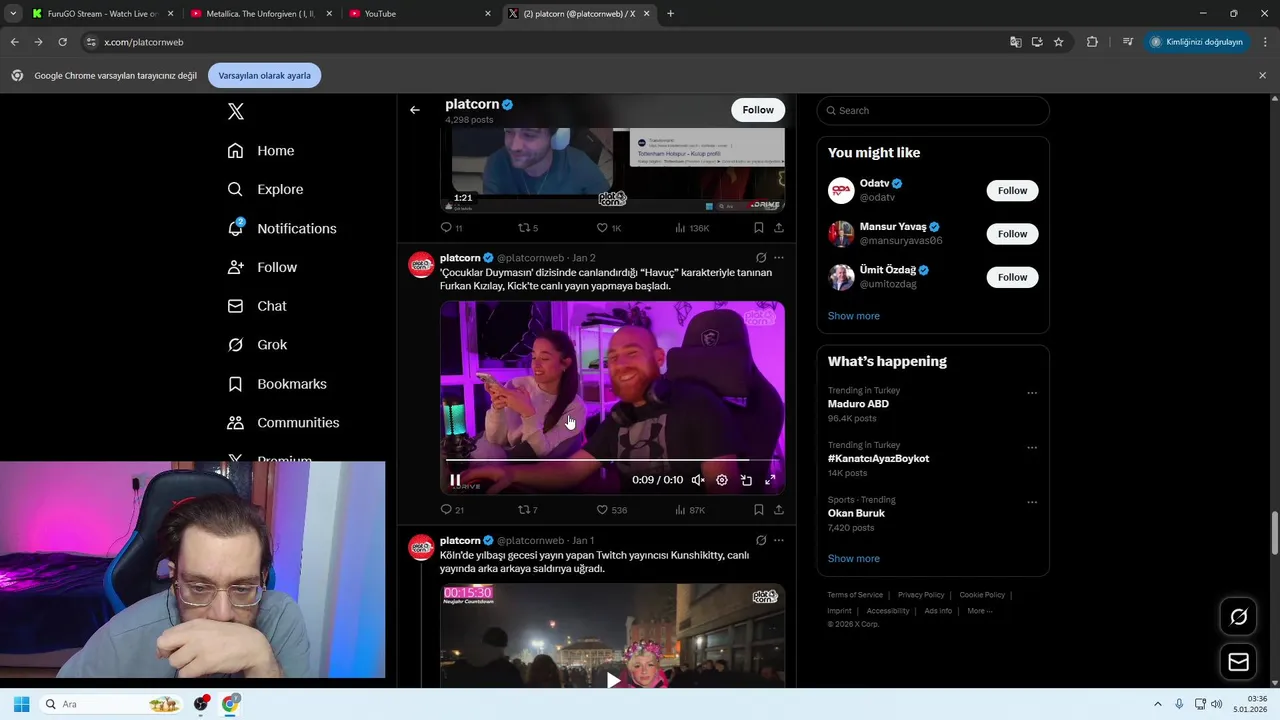Viewport: 1280px width, 720px height.
Task: Open more options on the Jan 2 post
Action: (779, 258)
